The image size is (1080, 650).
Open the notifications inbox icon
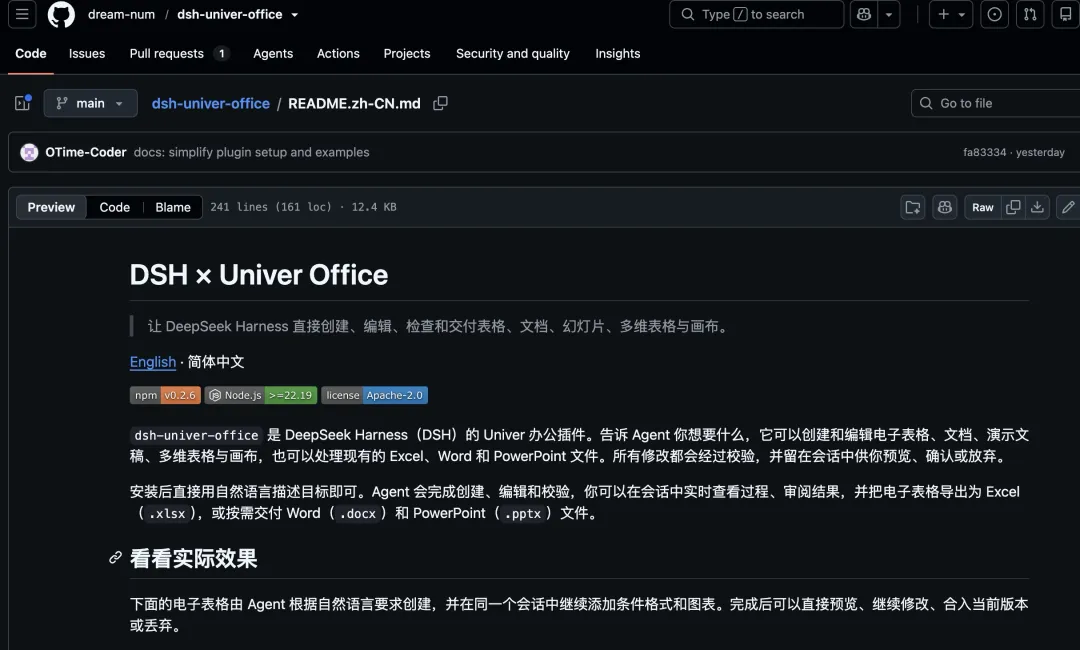pyautogui.click(x=1066, y=14)
